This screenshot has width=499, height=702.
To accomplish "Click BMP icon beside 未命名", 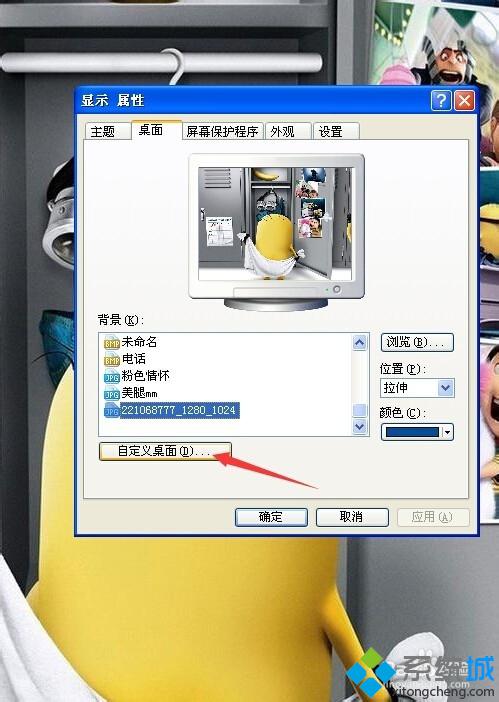I will (x=111, y=342).
